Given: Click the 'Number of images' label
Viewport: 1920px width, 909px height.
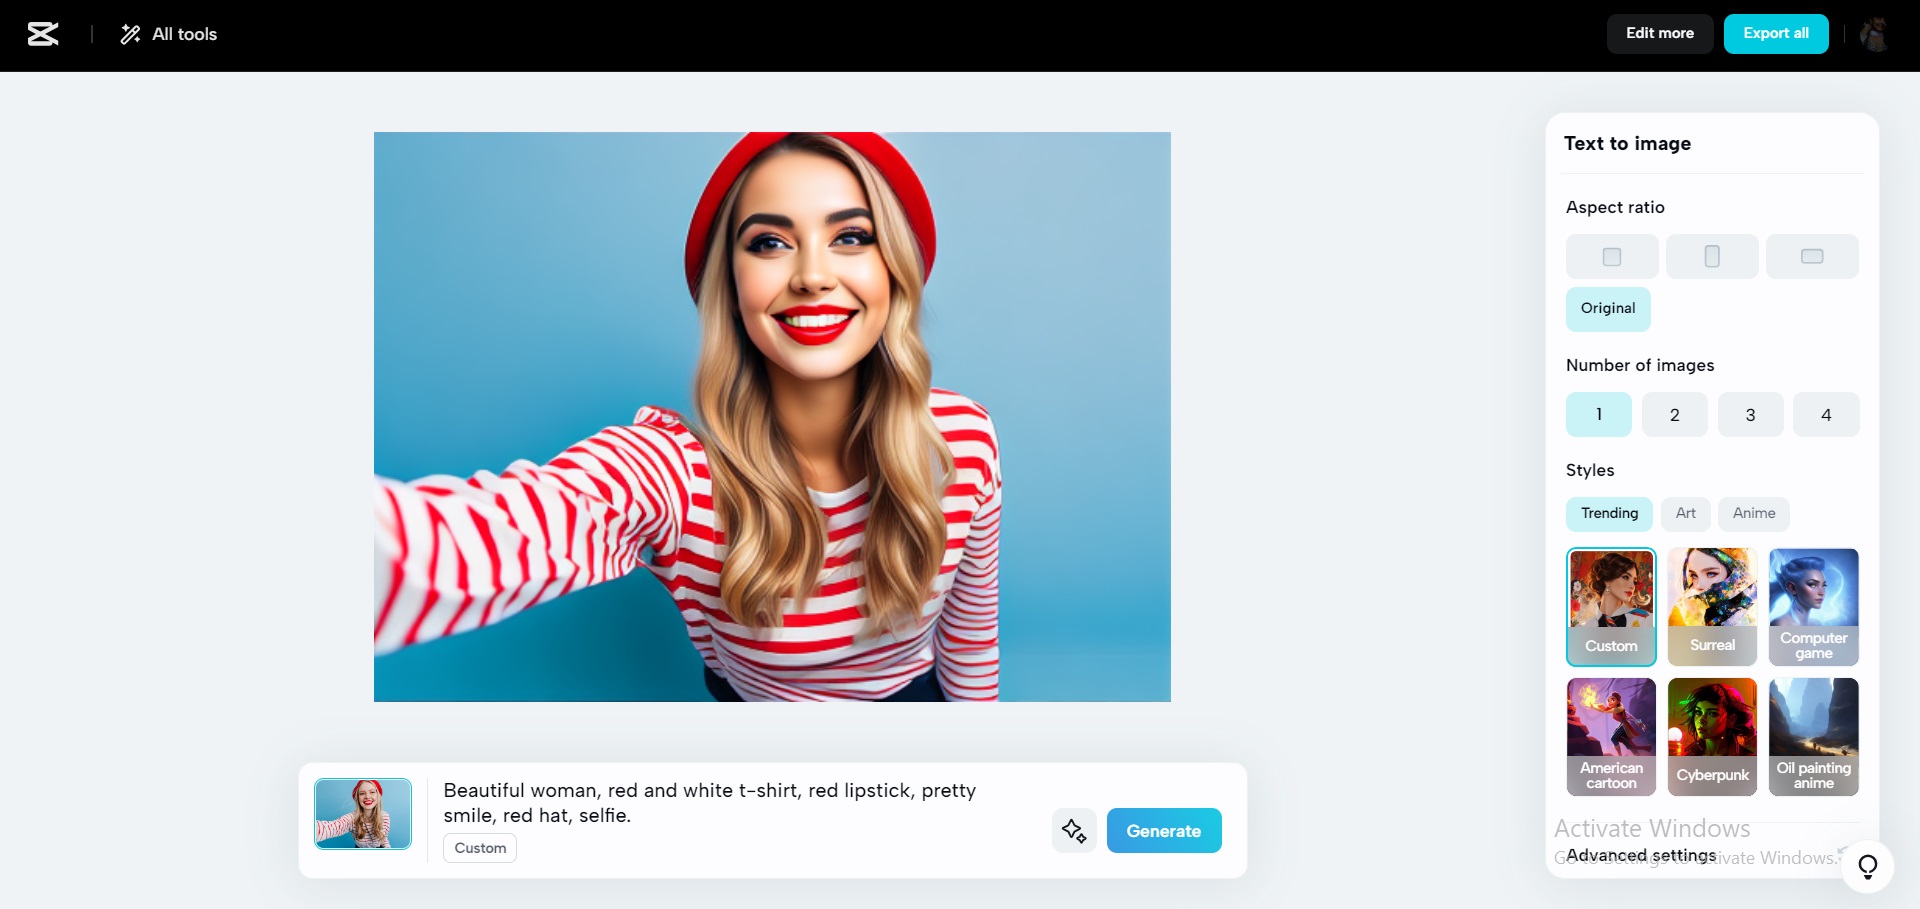Looking at the screenshot, I should tap(1640, 366).
